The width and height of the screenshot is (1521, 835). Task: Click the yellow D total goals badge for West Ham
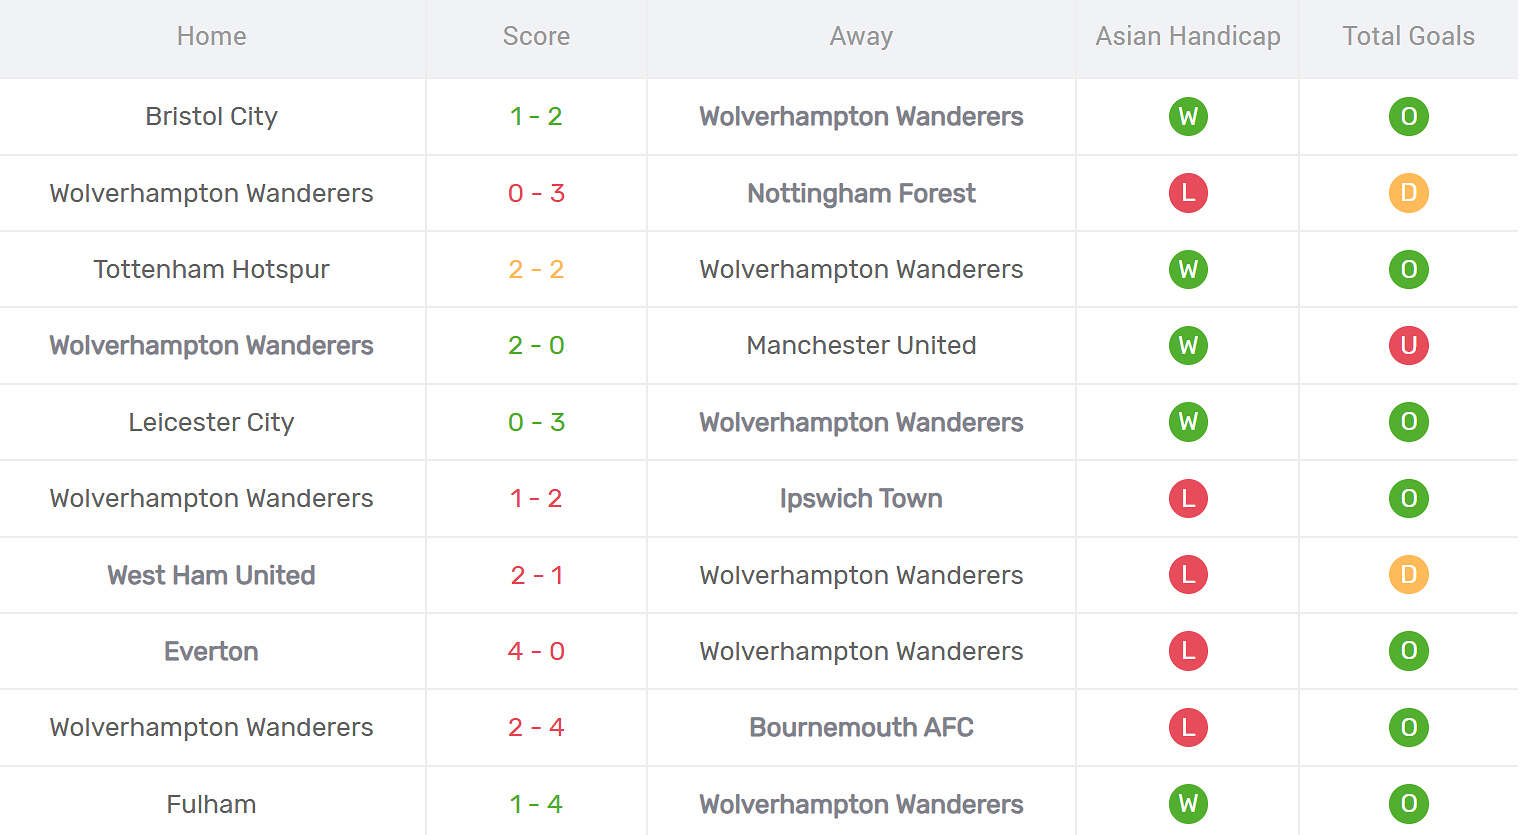(1408, 575)
